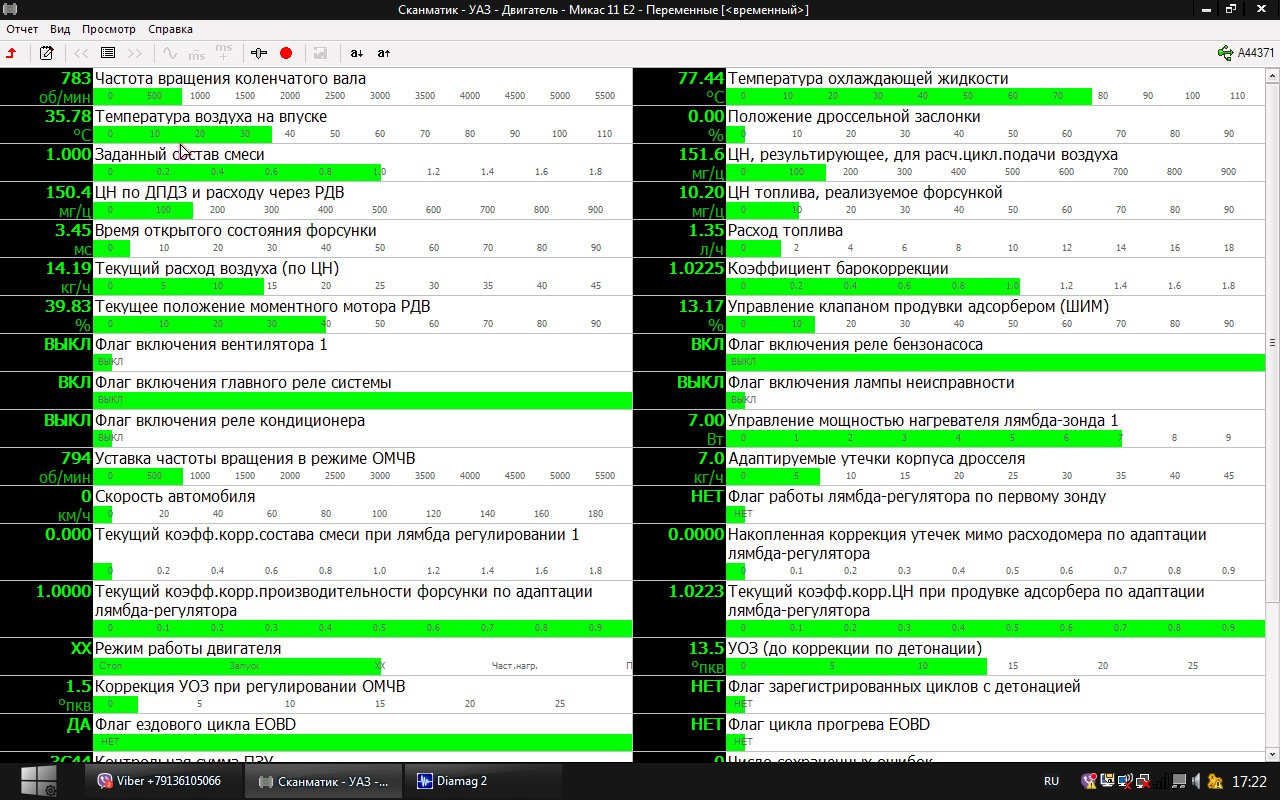Open the Справка menu
1280x800 pixels.
(x=170, y=29)
